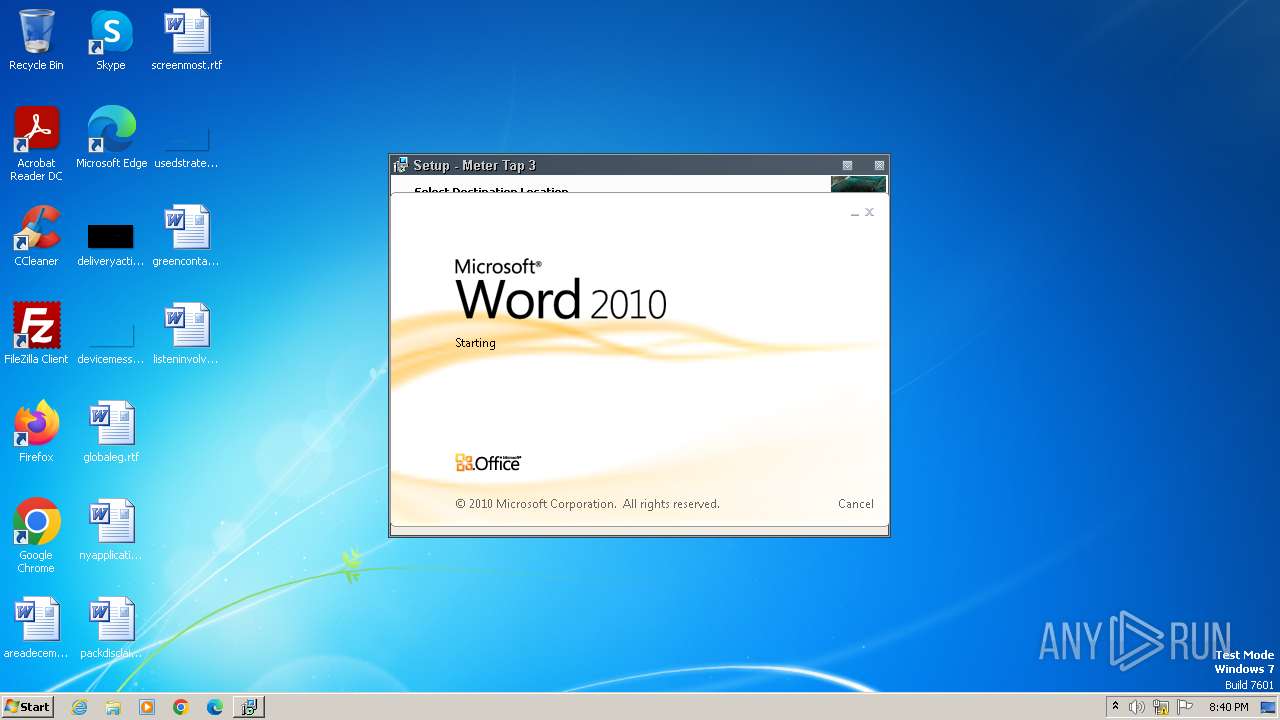The image size is (1280, 720).
Task: Show hidden system tray icons
Action: click(x=1115, y=707)
